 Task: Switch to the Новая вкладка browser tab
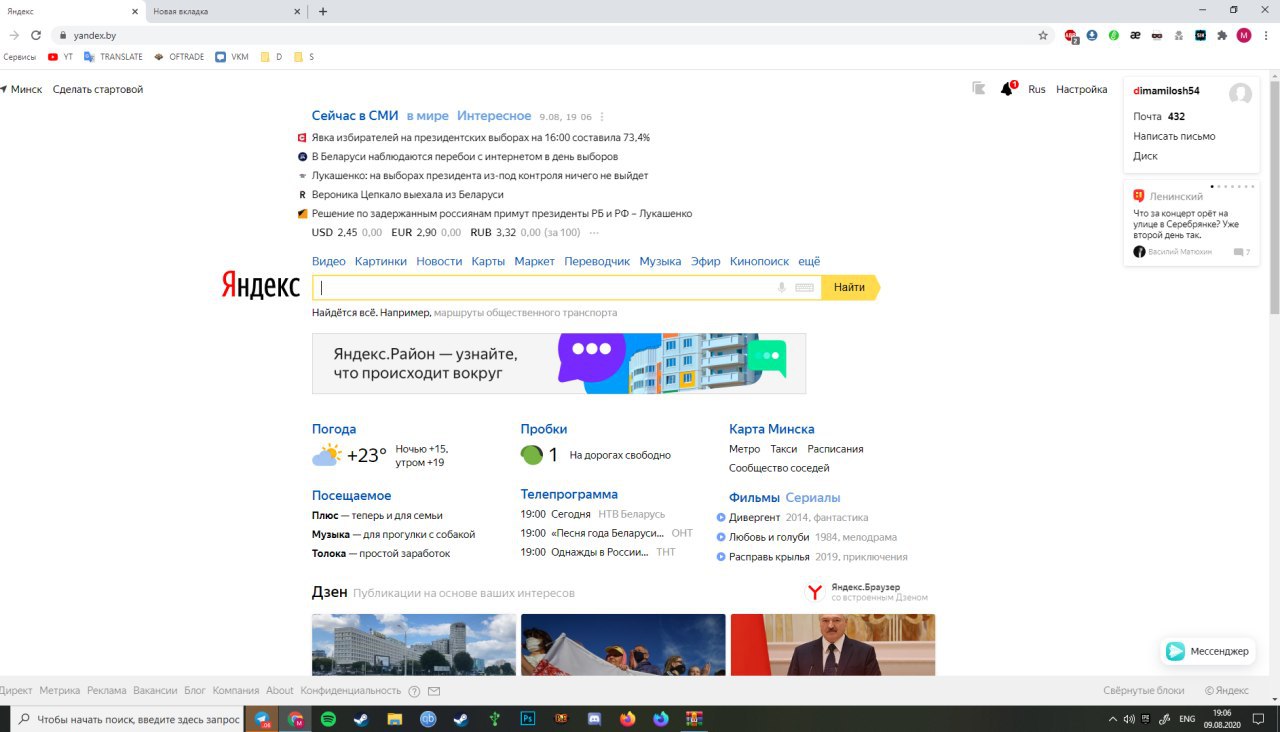(224, 11)
